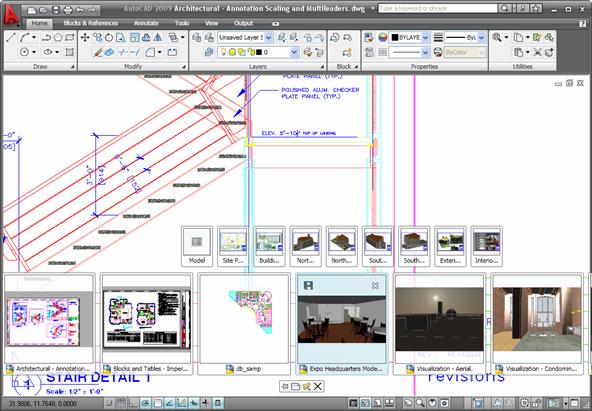The height and width of the screenshot is (411, 592).
Task: Open the Tools ribbon tab
Action: [182, 23]
